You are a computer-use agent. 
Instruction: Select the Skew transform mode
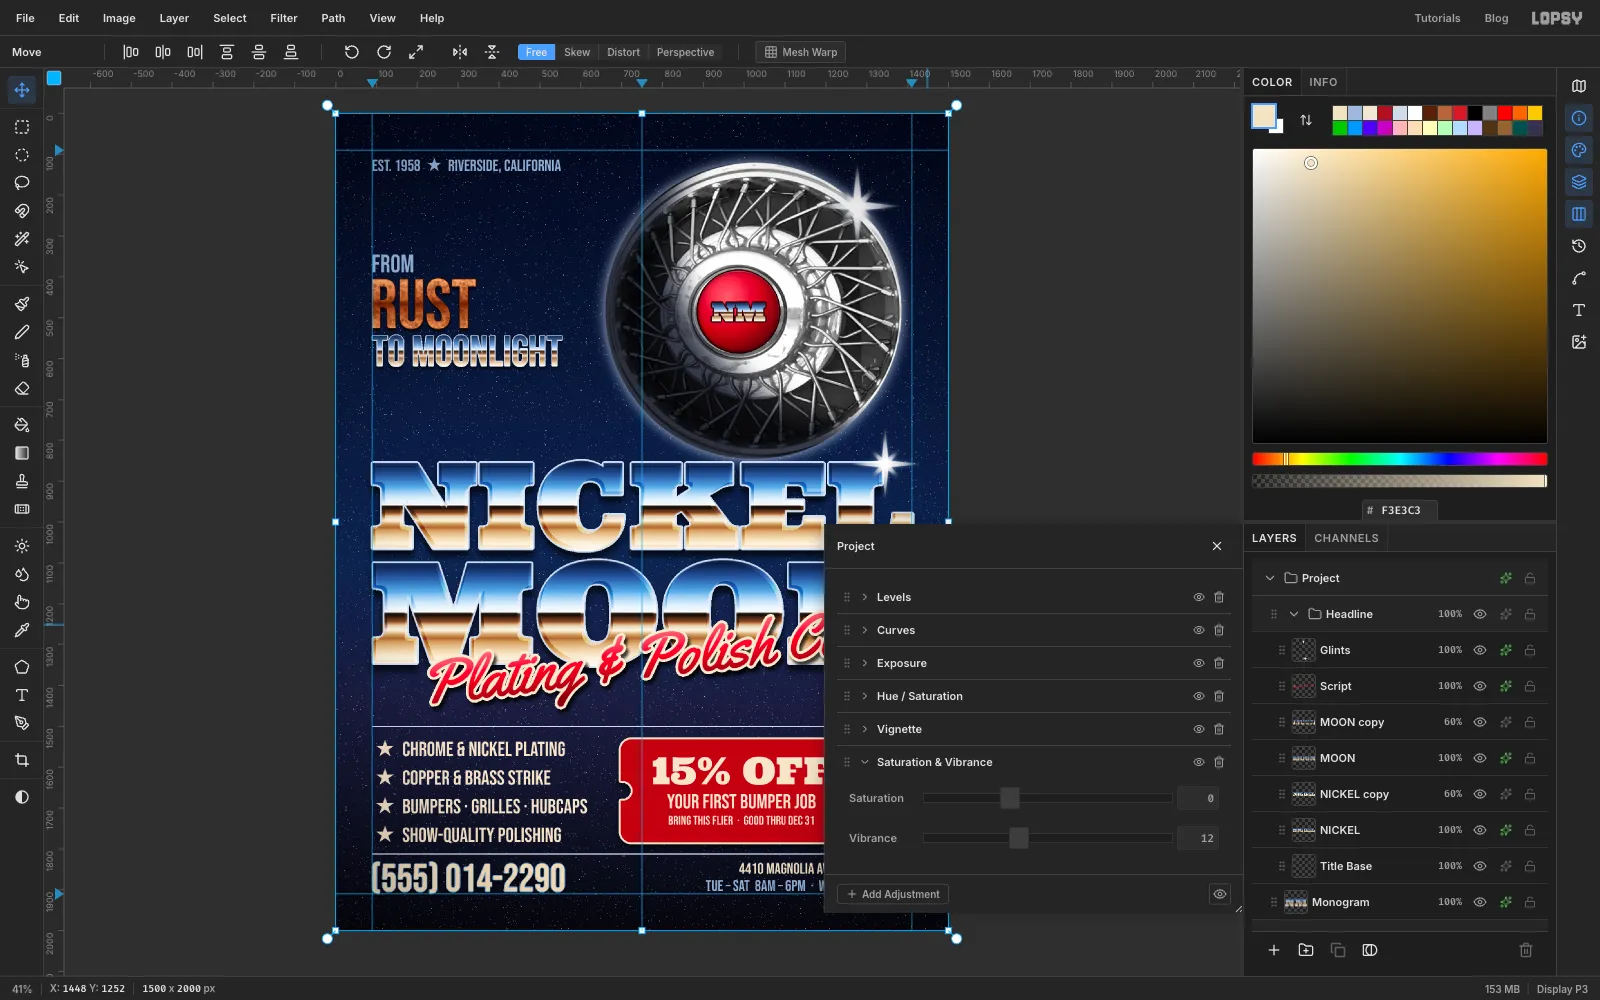click(x=577, y=52)
